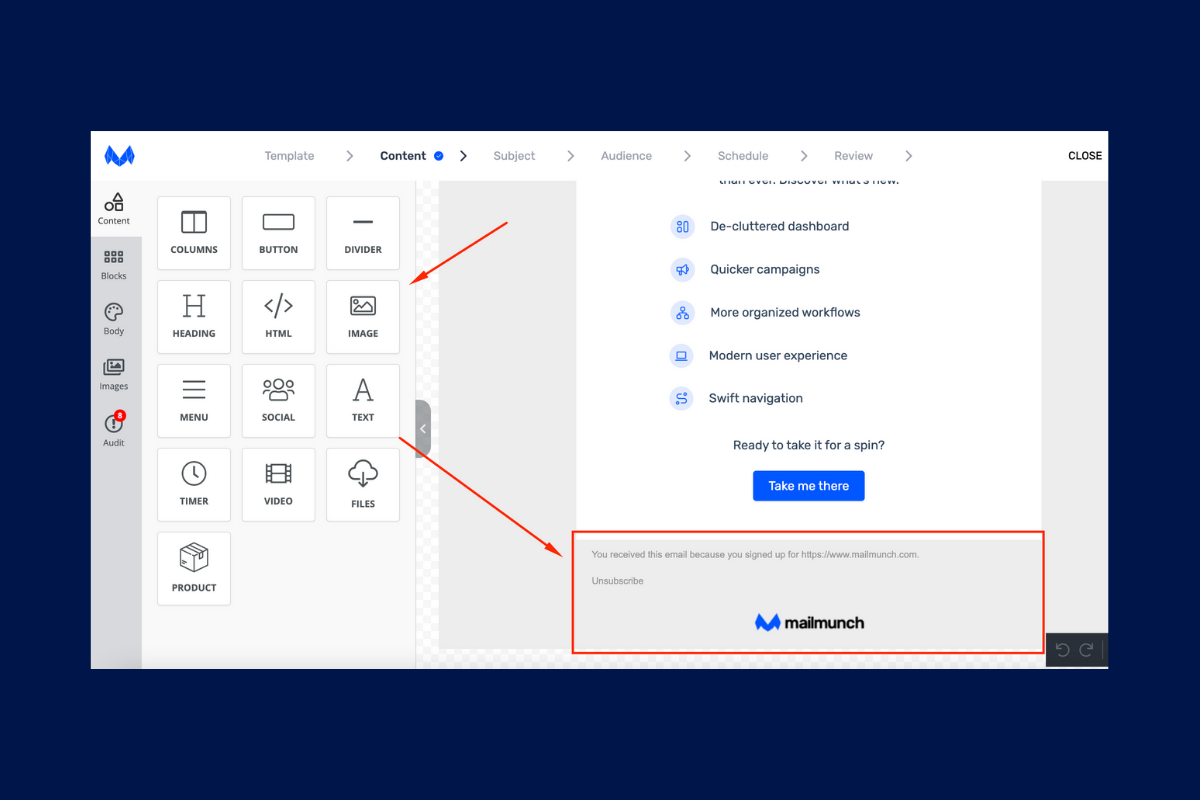Click the chevron next to Review

(x=908, y=156)
